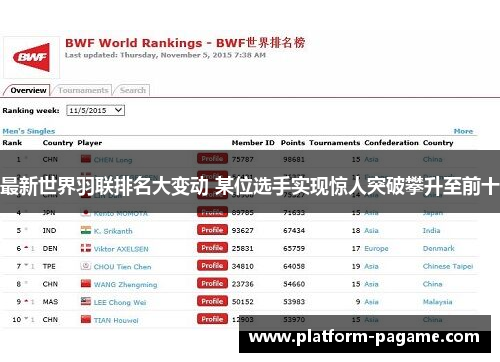Click rank-down arrow in CHOU Tien Chen row
The width and height of the screenshot is (500, 362).
[x=26, y=266]
